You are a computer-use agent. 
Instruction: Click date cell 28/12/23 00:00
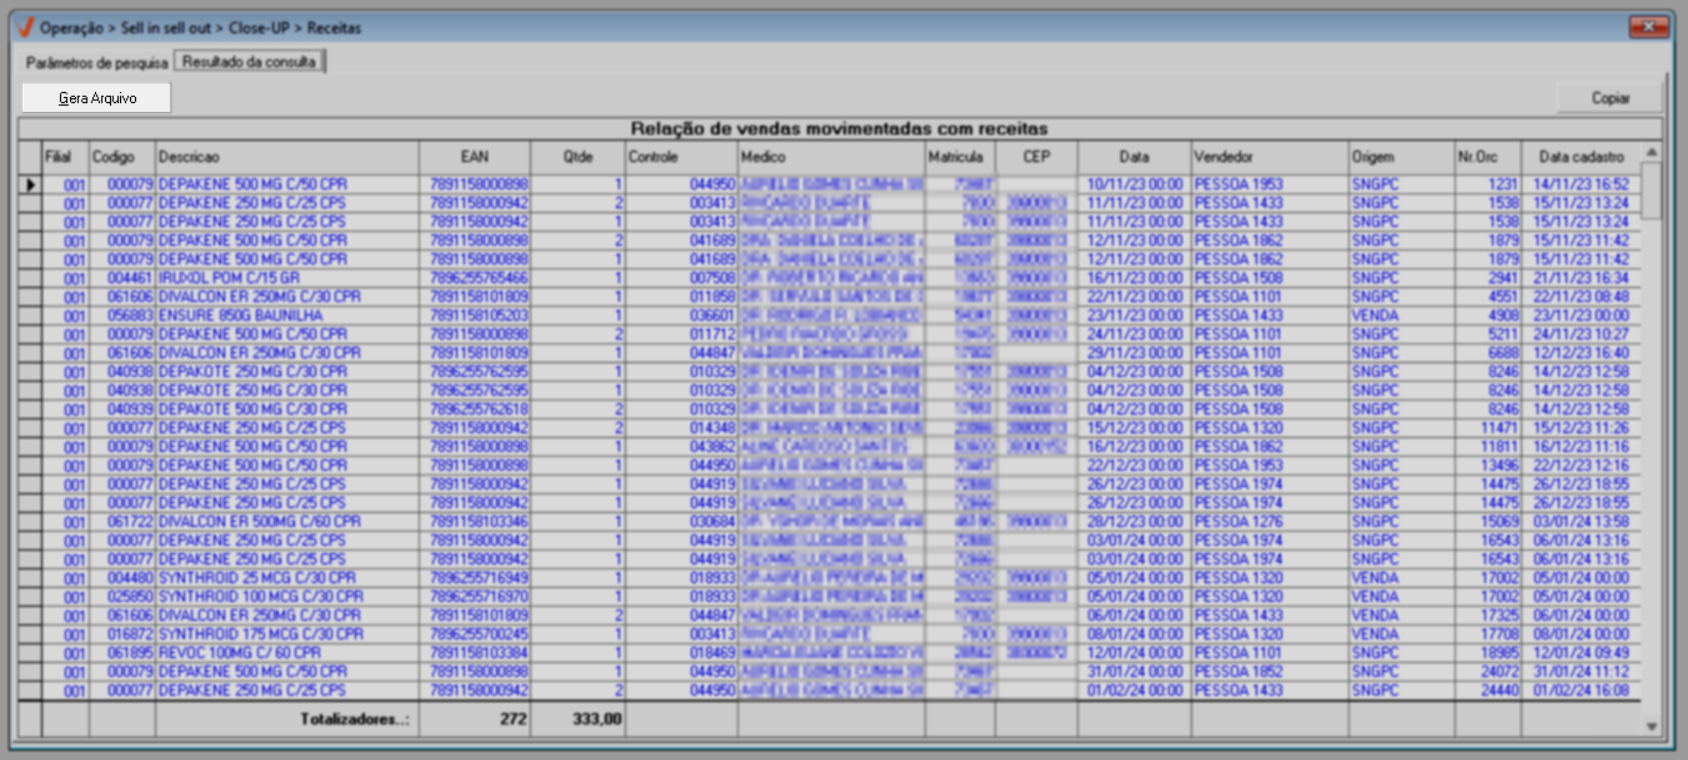tap(1135, 521)
